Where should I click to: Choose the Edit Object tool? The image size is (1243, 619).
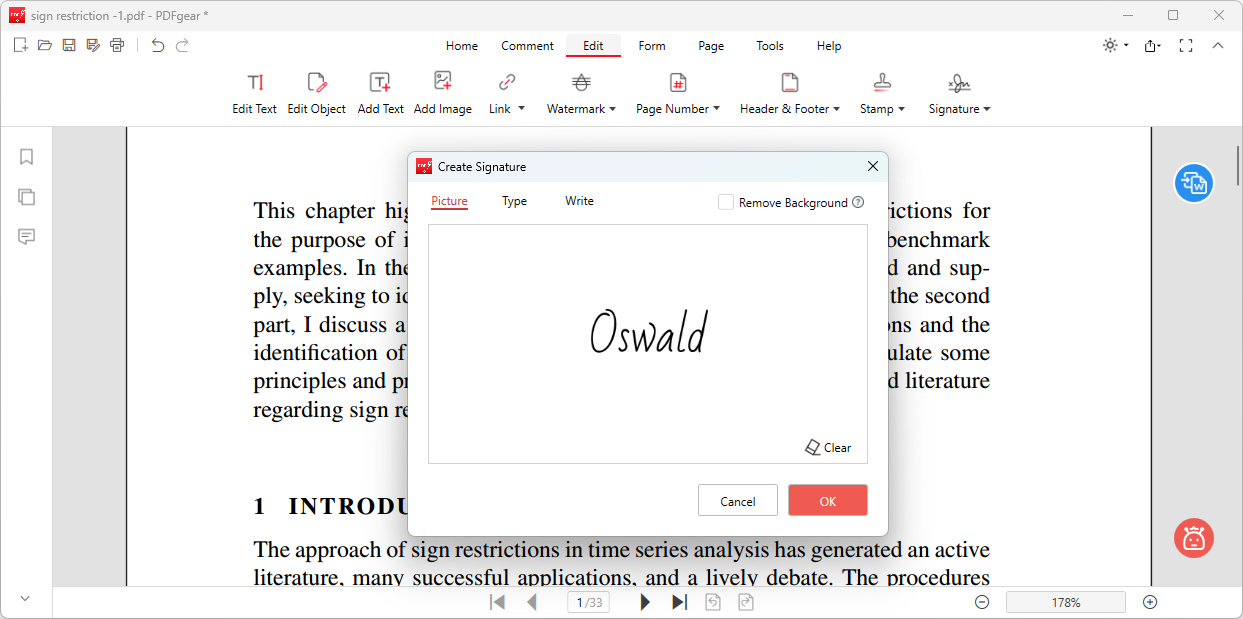pyautogui.click(x=316, y=93)
